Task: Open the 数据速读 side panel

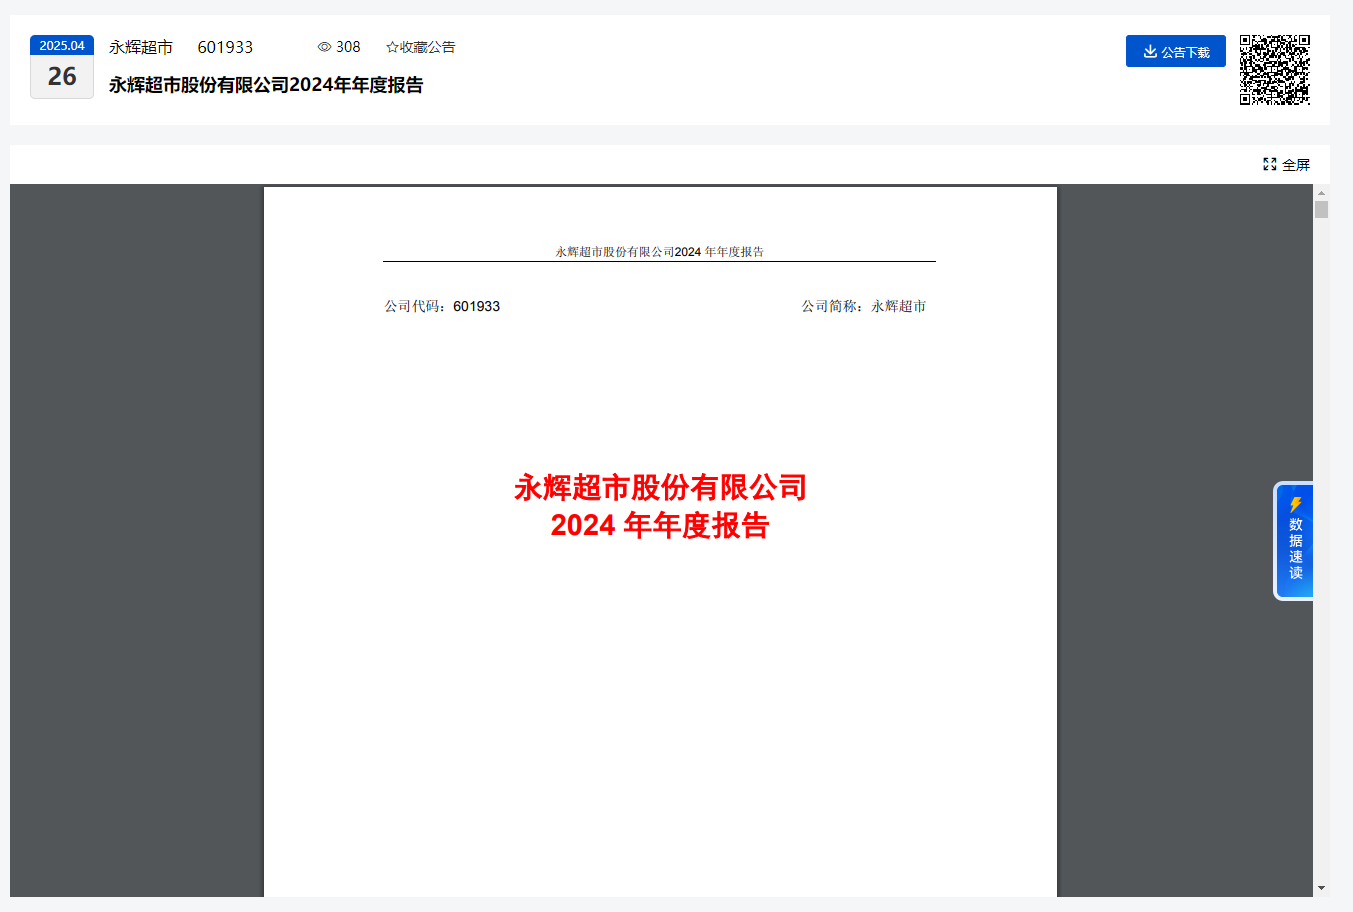Action: point(1294,541)
